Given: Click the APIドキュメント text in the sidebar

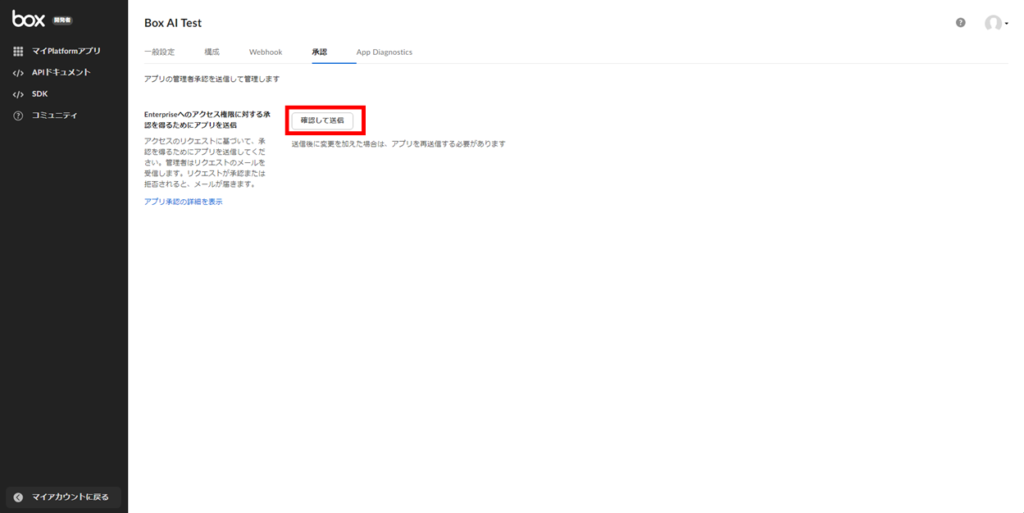Looking at the screenshot, I should 61,73.
